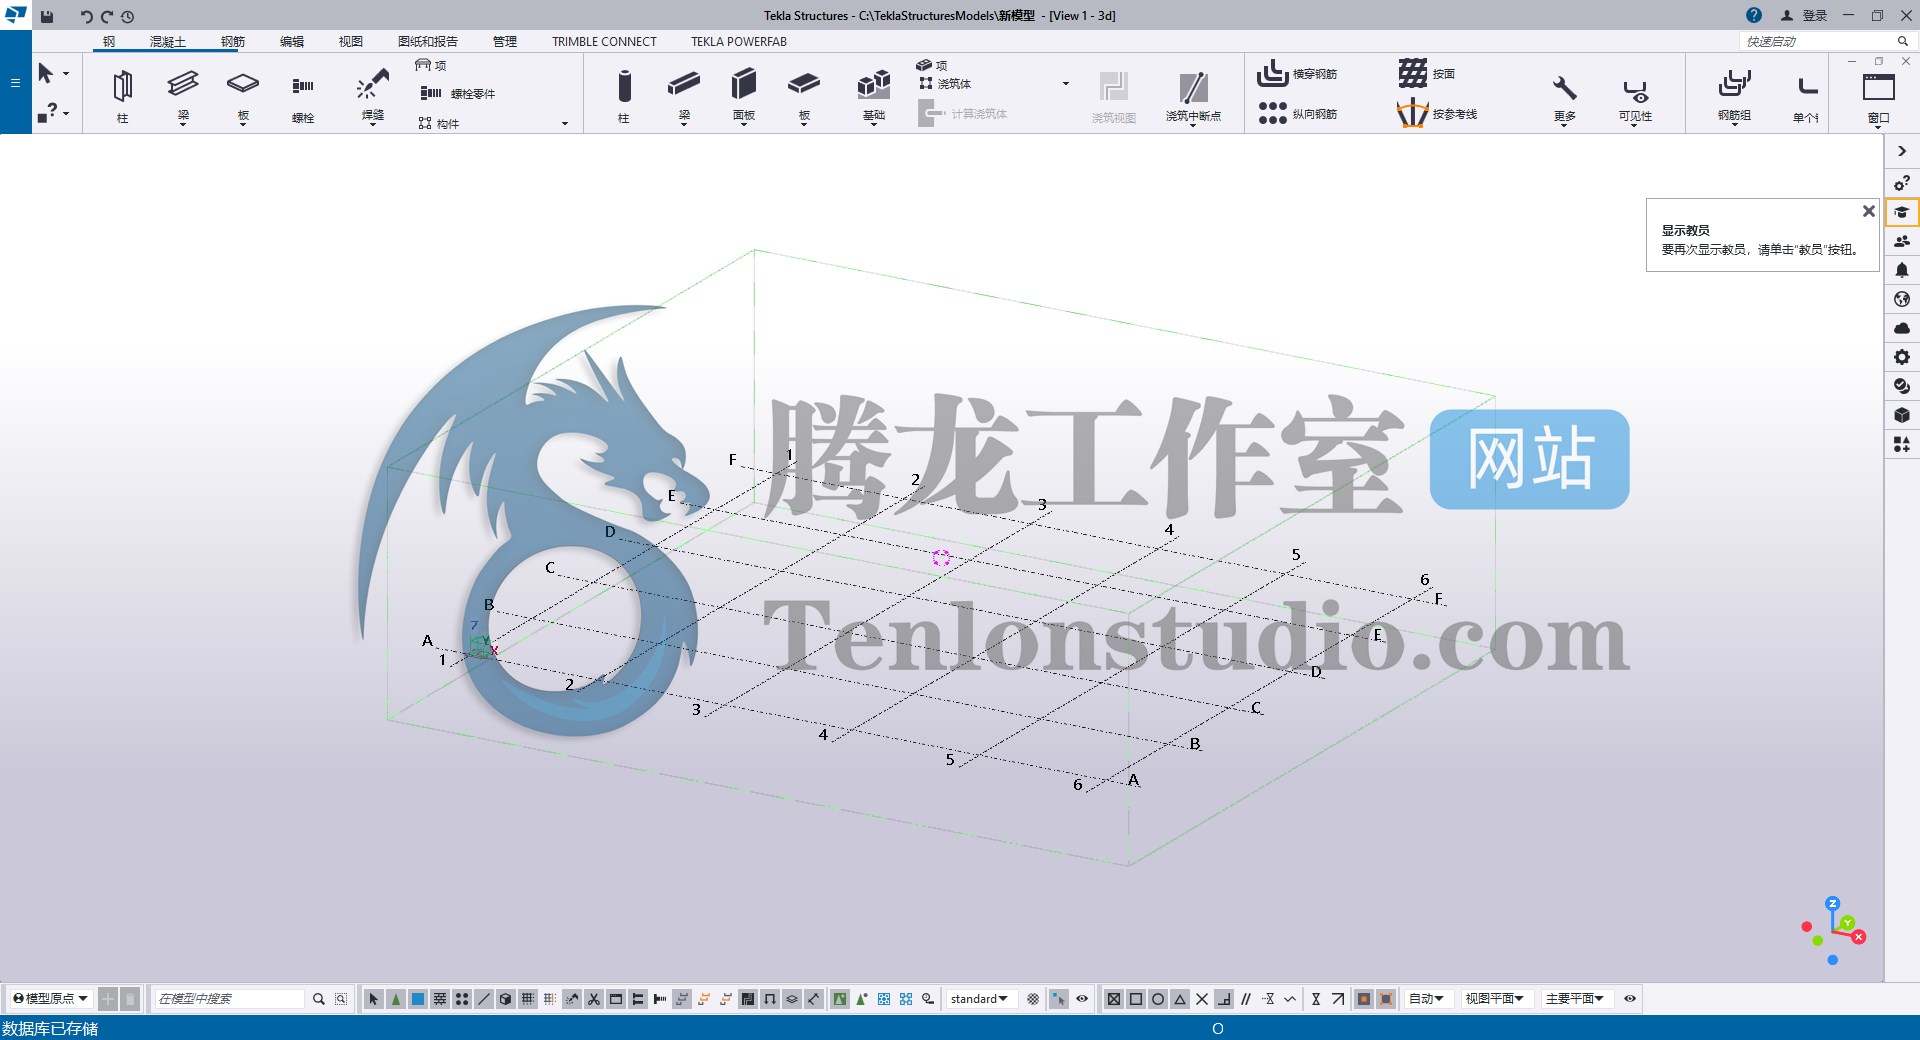Expand the side pane chevron arrow
The image size is (1920, 1040).
[x=1902, y=152]
